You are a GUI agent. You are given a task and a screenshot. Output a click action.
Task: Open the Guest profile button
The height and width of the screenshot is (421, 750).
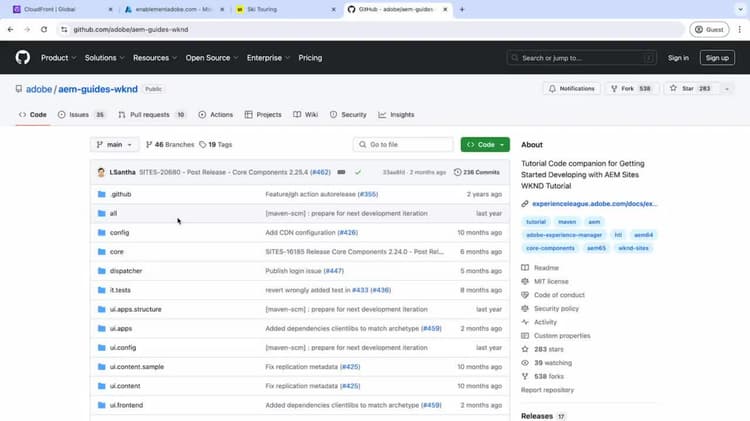(x=709, y=29)
